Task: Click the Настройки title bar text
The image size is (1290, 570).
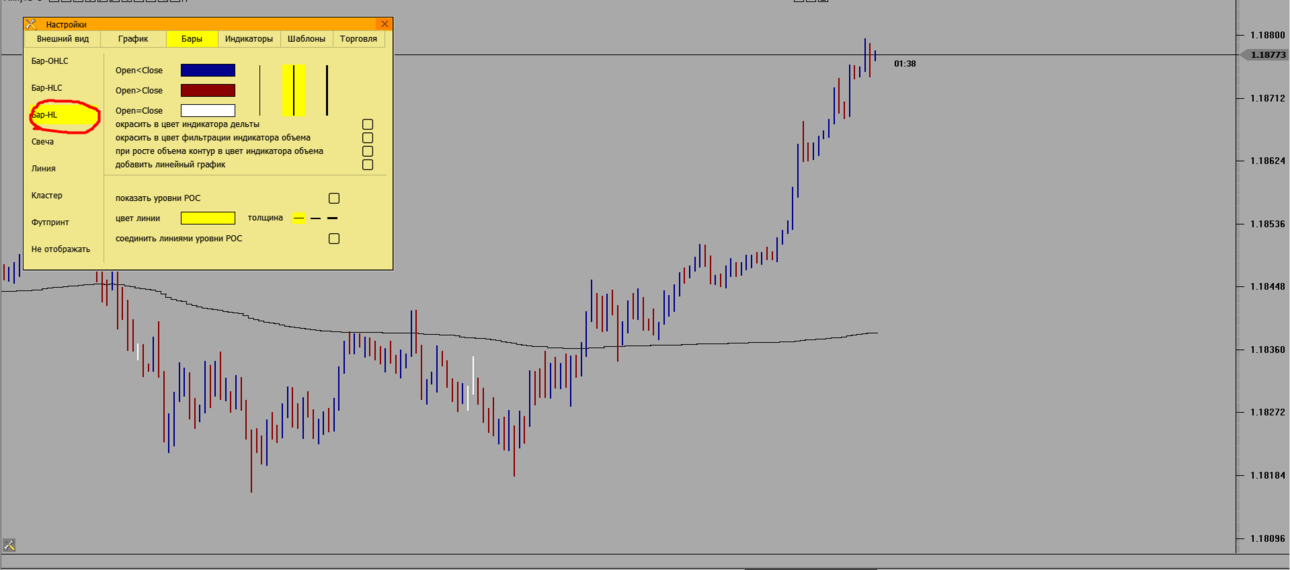Action: [66, 24]
